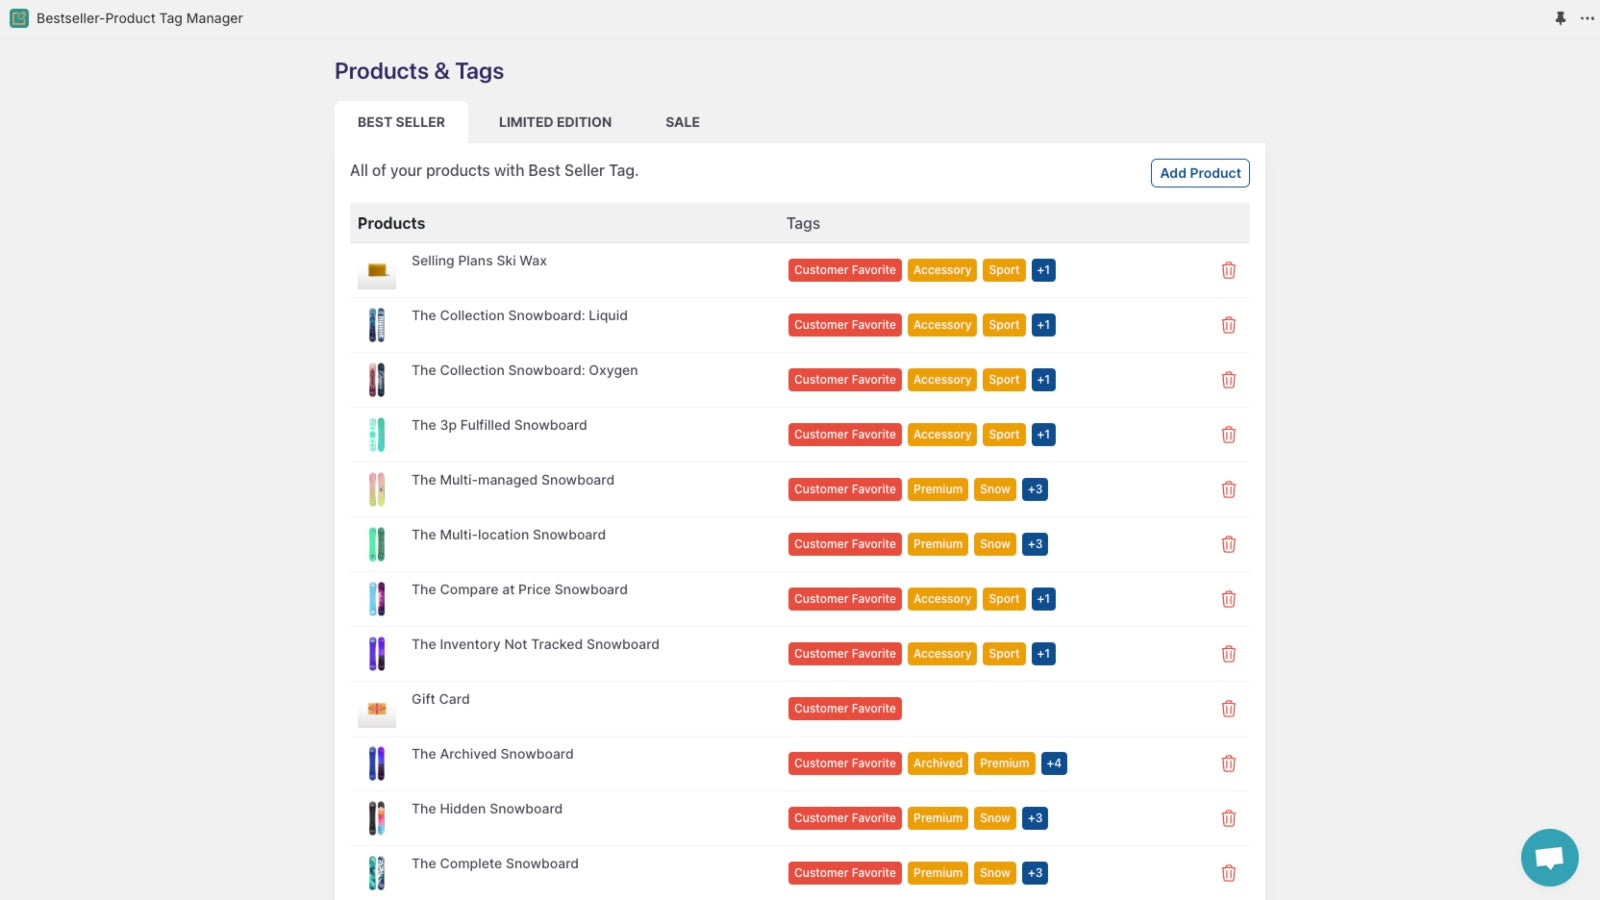Screen dimensions: 1600x900
Task: Open the three-dot more options menu
Action: click(1587, 18)
